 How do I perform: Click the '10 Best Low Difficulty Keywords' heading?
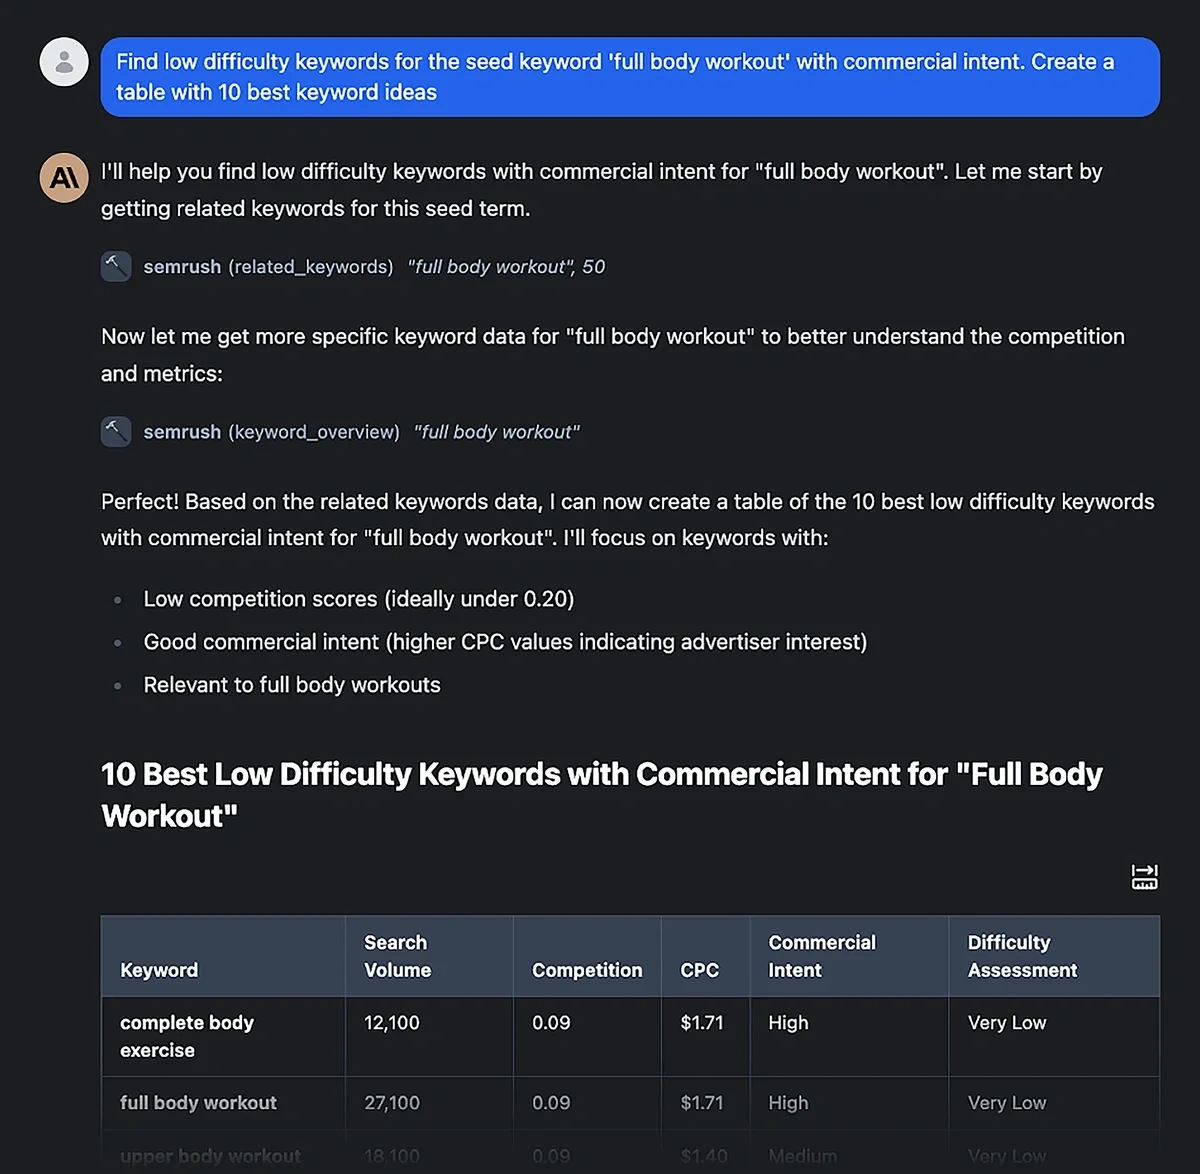click(601, 795)
